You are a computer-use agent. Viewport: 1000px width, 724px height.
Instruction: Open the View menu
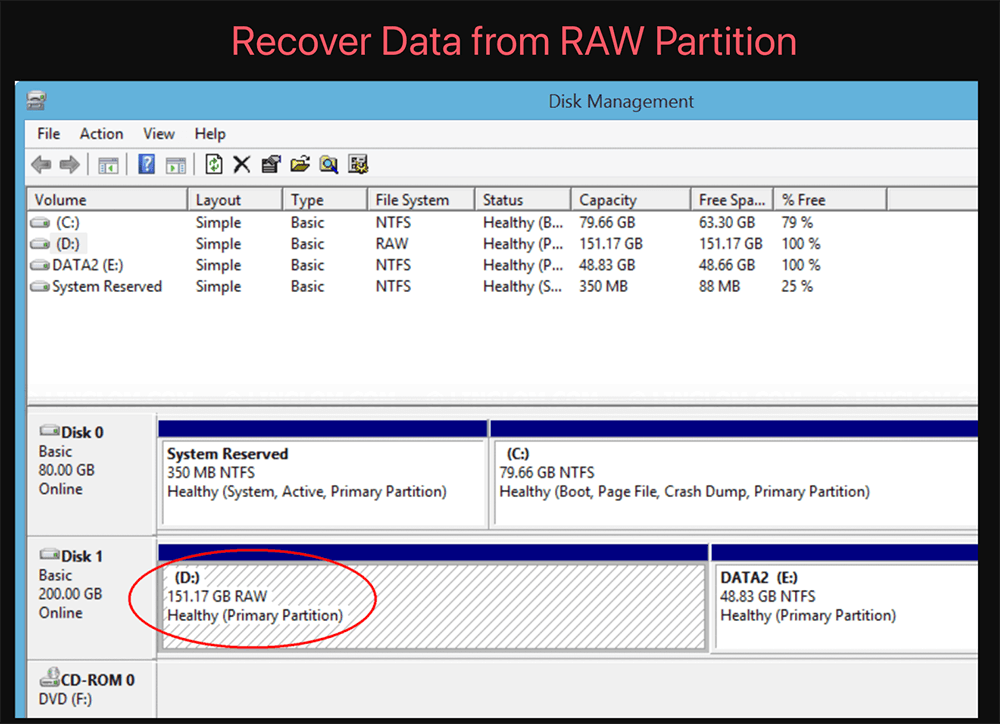pos(159,133)
